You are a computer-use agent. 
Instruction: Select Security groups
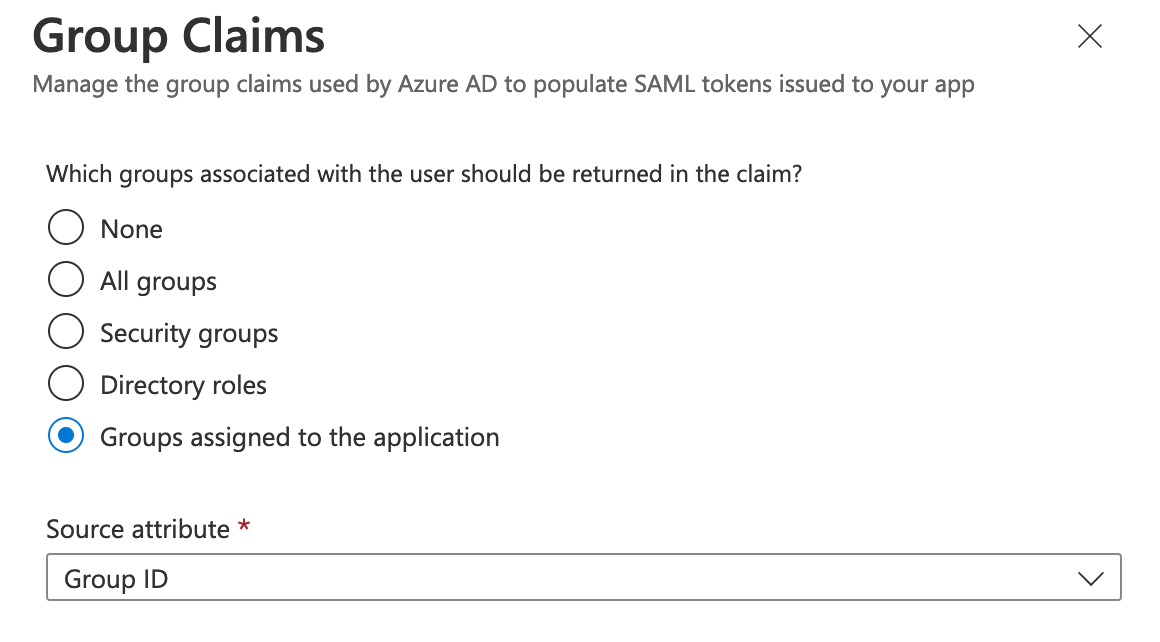[65, 331]
